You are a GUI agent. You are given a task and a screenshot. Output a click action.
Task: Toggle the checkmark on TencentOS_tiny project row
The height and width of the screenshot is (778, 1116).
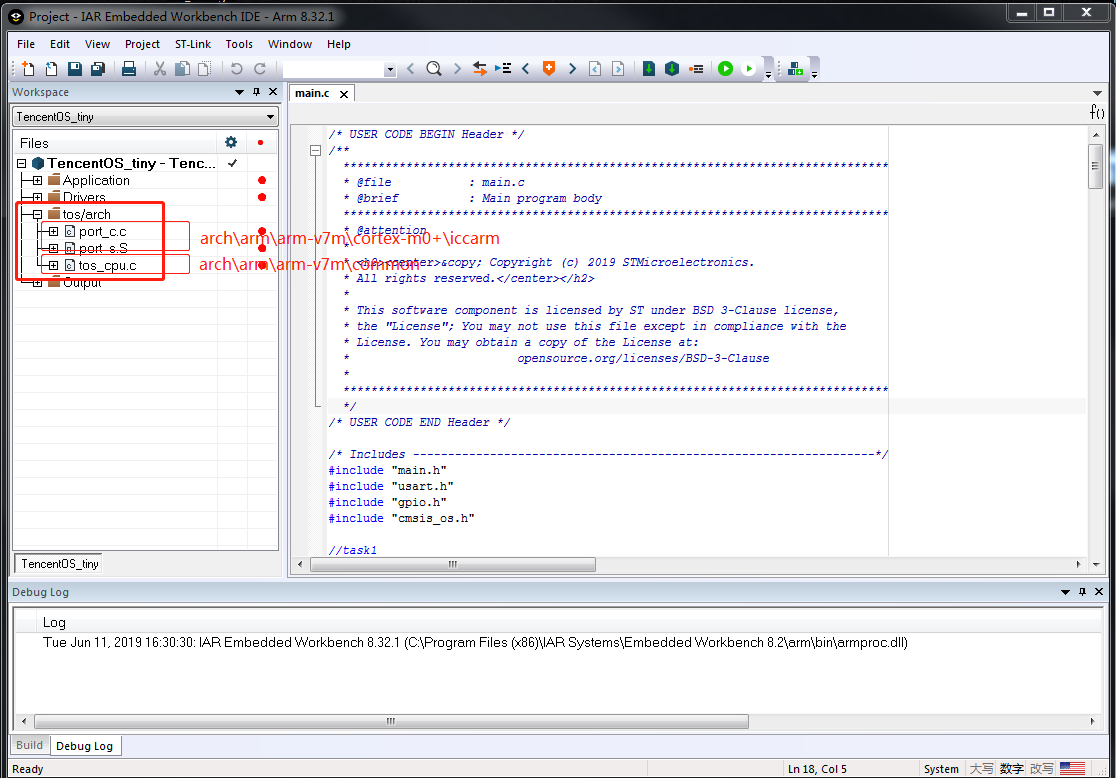pos(232,163)
